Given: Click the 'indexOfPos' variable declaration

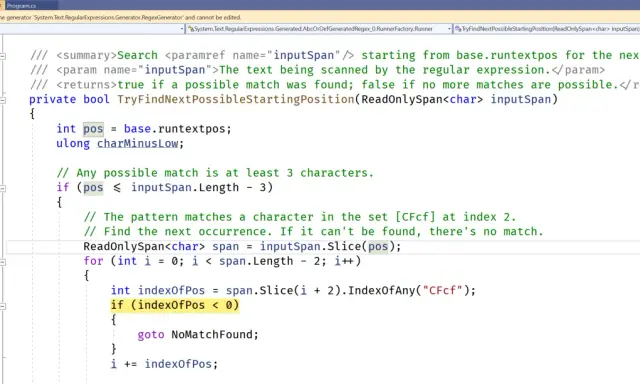Looking at the screenshot, I should 171,291.
